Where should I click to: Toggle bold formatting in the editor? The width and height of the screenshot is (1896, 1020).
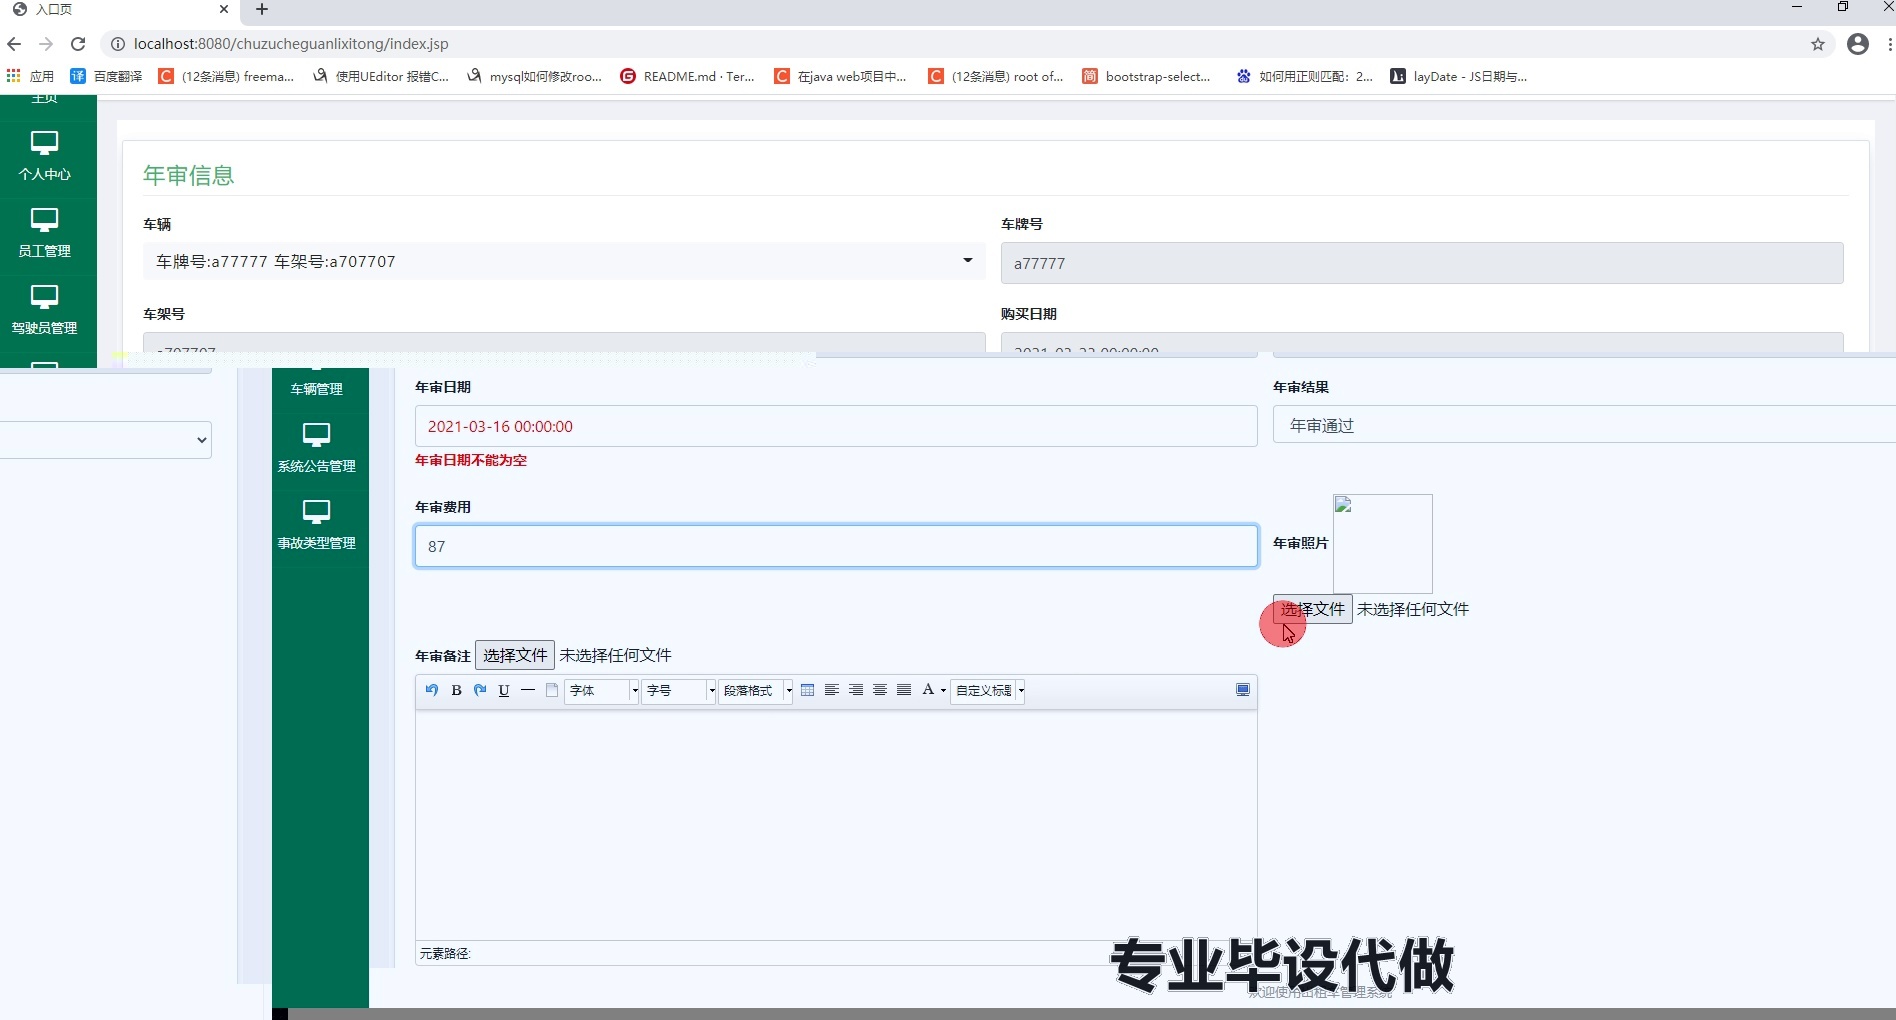[456, 690]
